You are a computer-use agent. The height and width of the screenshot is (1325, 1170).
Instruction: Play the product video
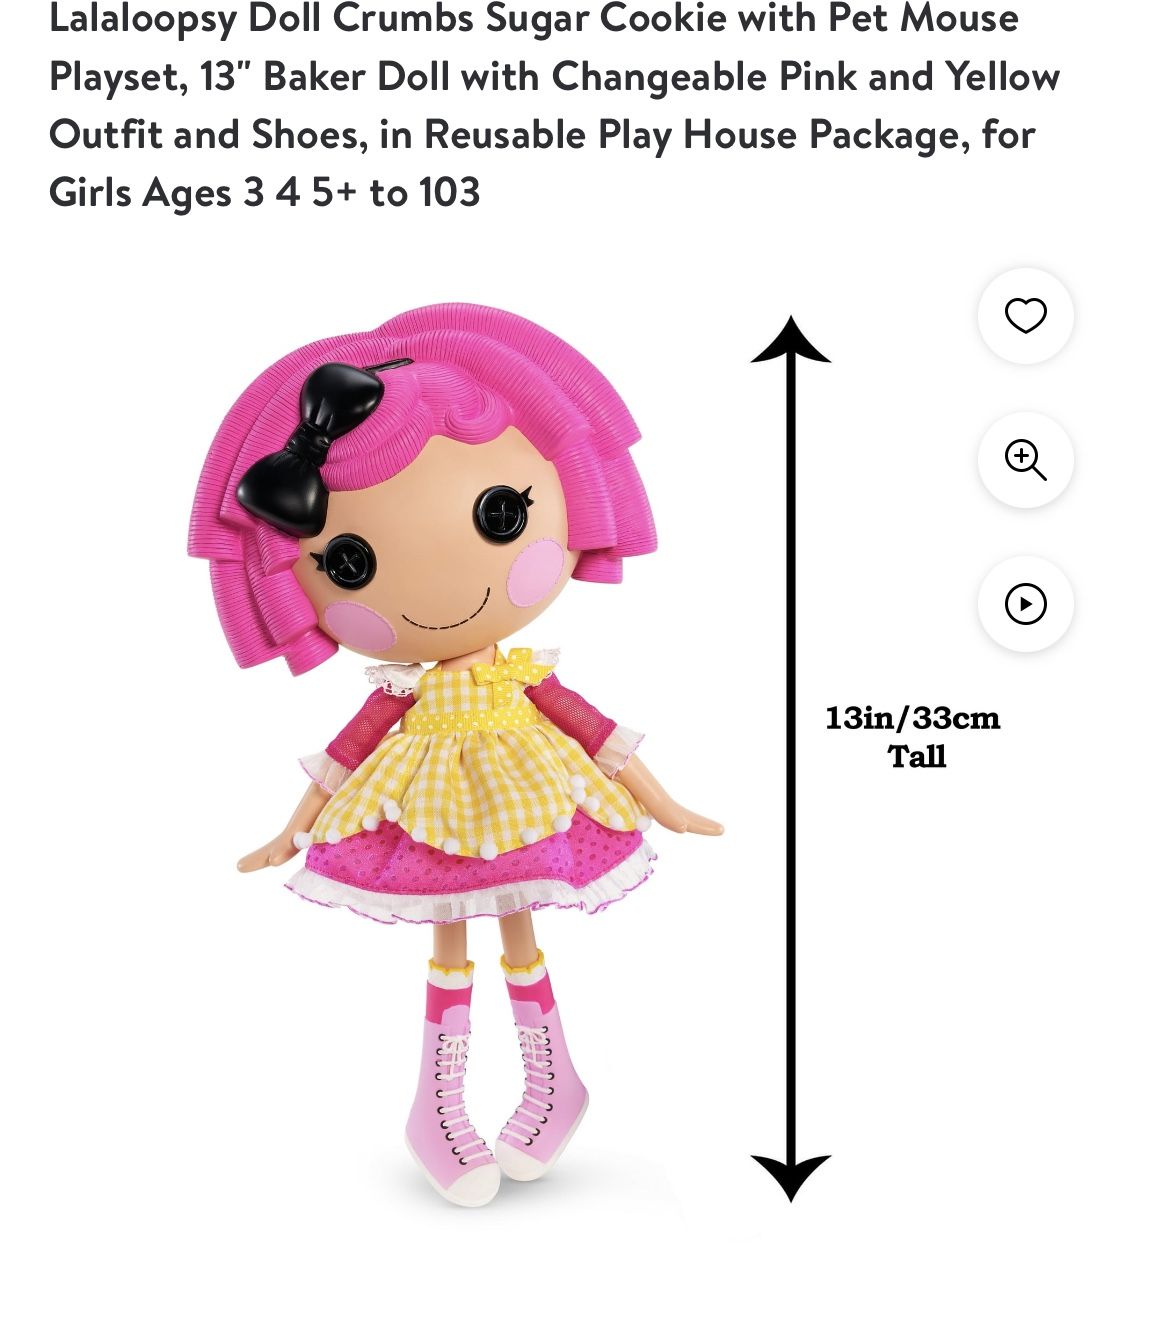coord(1025,604)
